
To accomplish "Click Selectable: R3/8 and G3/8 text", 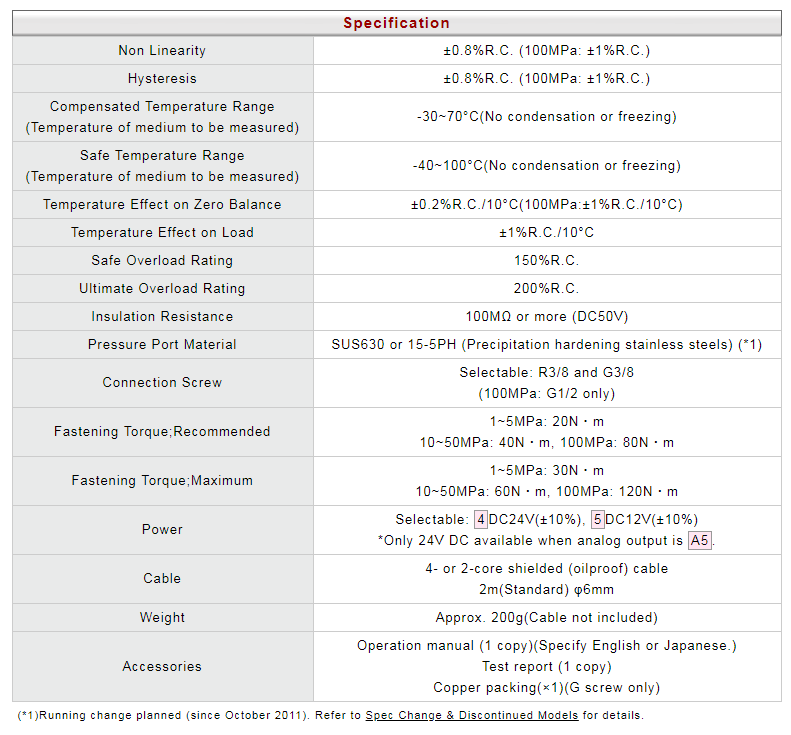I will (547, 372).
